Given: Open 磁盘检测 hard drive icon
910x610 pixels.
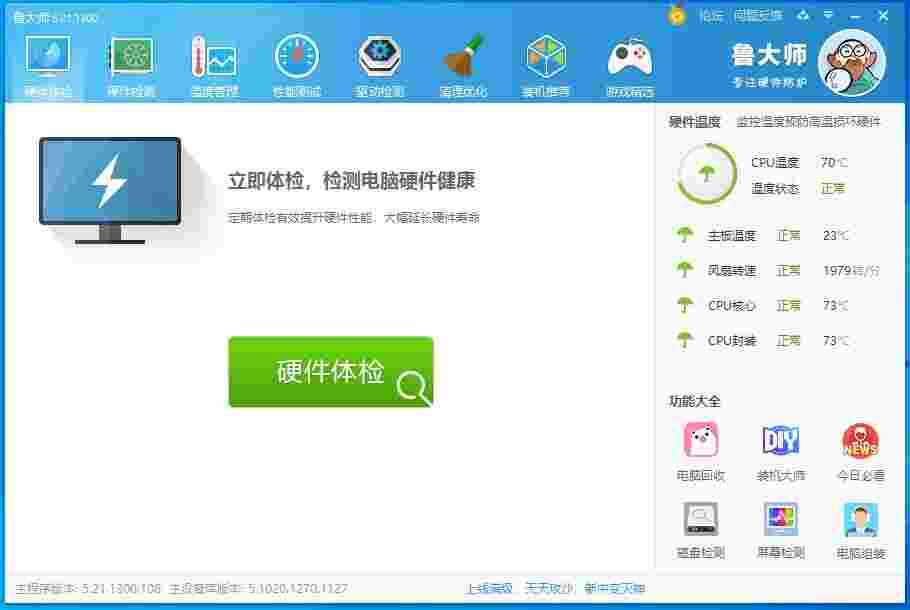Looking at the screenshot, I should 701,518.
